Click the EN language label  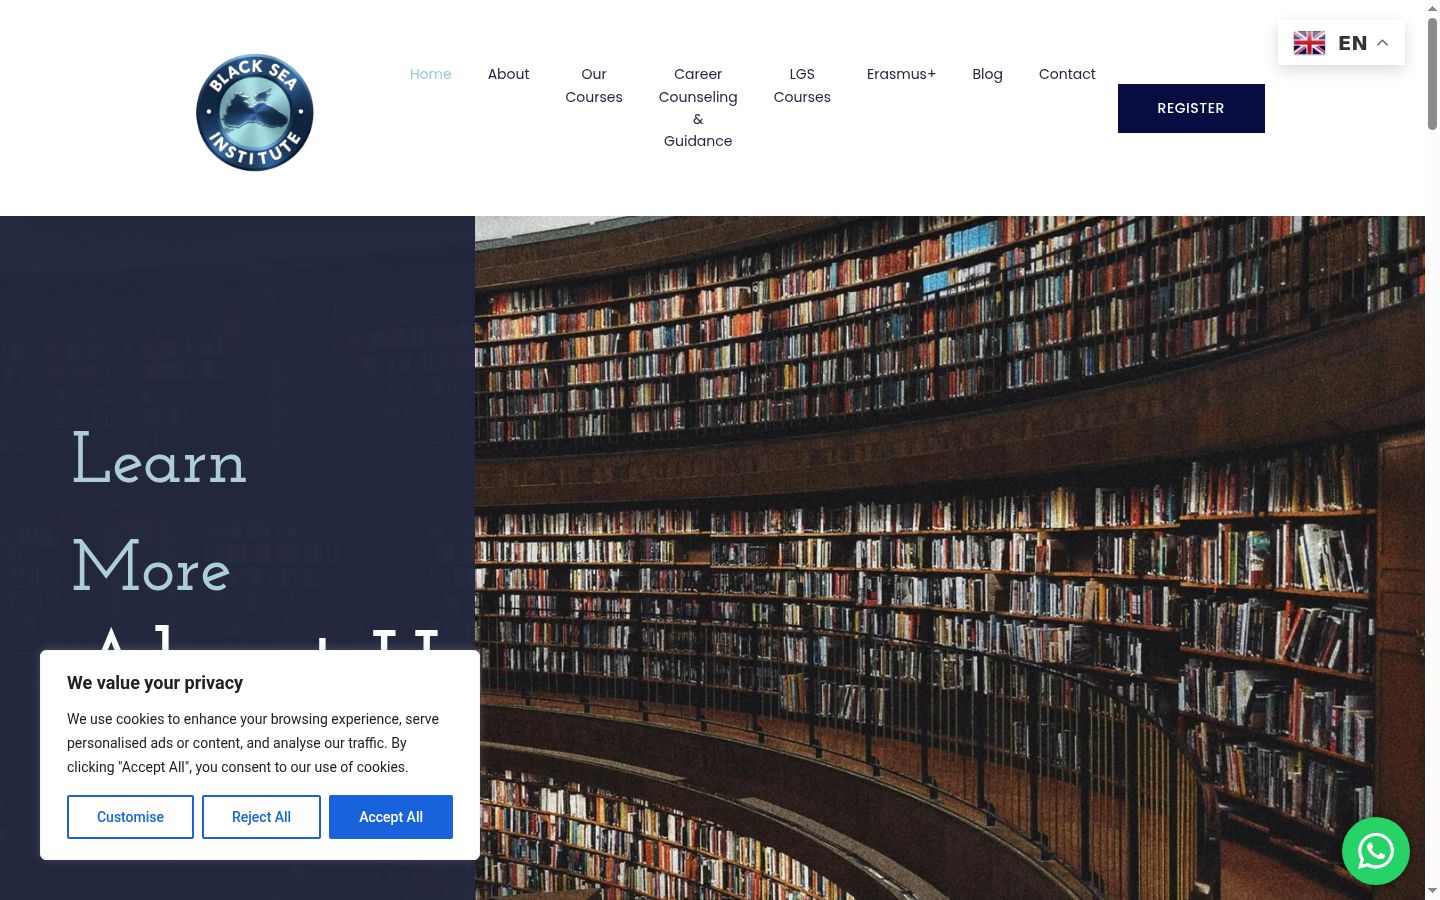click(x=1353, y=43)
